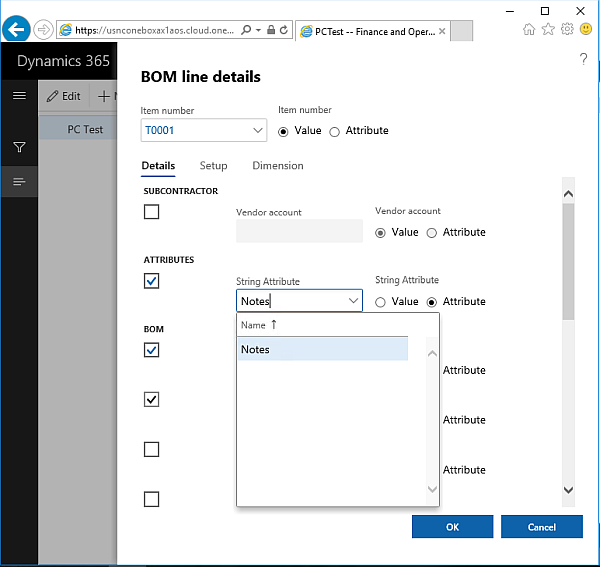This screenshot has width=600, height=567.
Task: Switch to the Setup tab
Action: (x=213, y=166)
